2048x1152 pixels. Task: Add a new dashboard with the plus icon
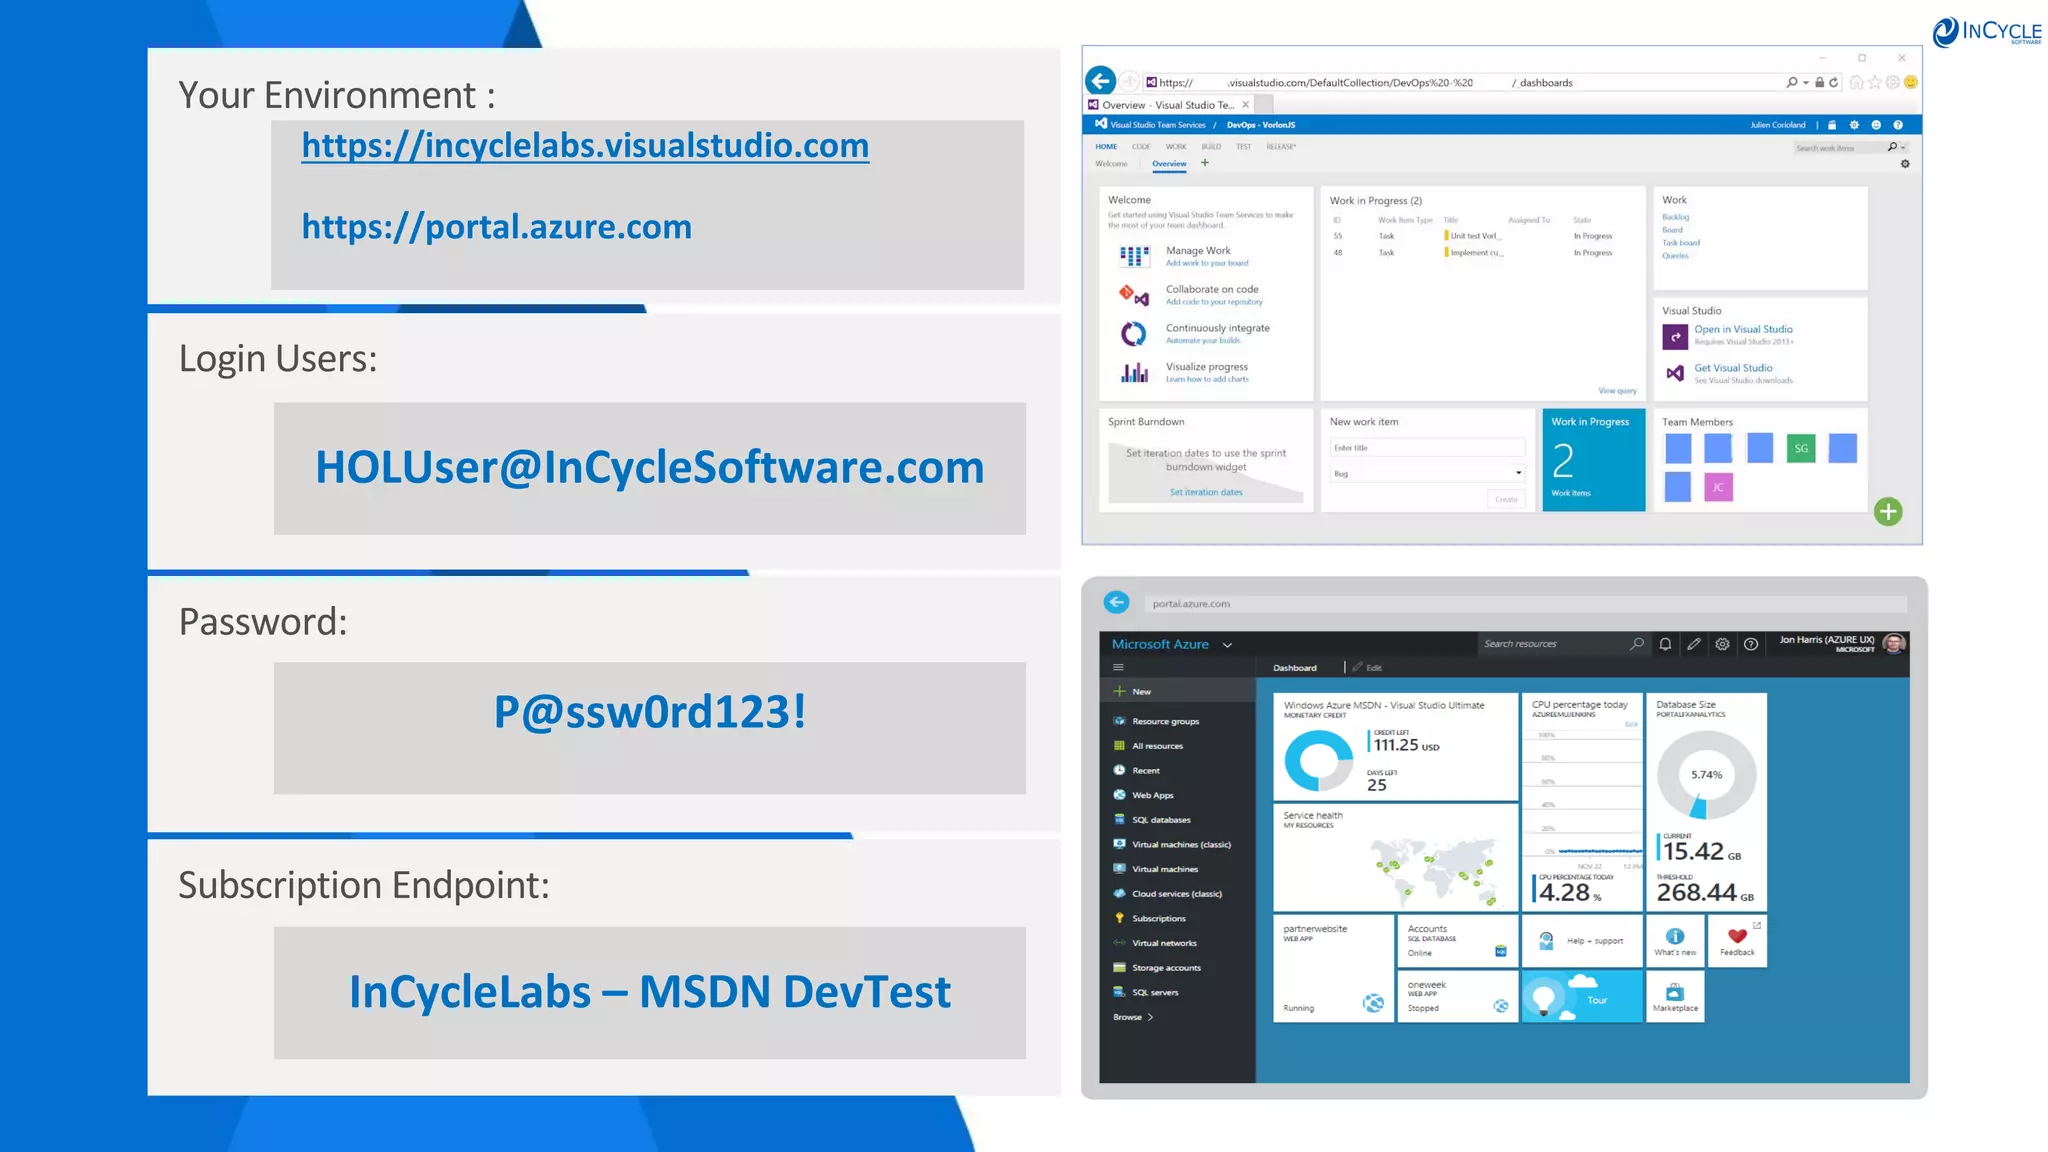click(x=1205, y=163)
